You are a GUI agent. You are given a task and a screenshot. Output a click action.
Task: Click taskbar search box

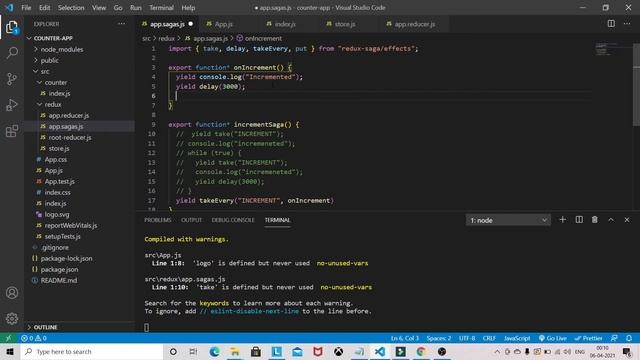click(x=92, y=351)
